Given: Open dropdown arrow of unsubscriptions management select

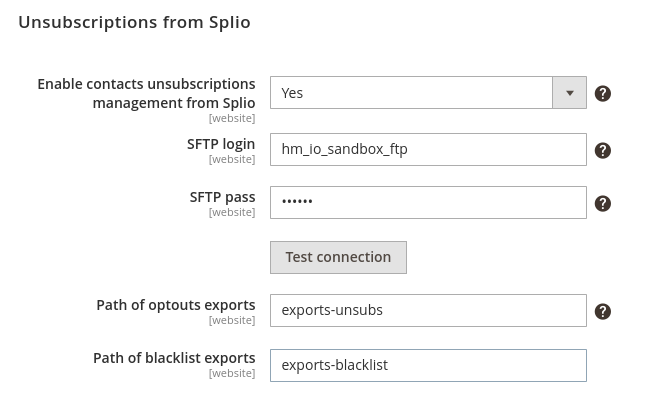Looking at the screenshot, I should [569, 93].
